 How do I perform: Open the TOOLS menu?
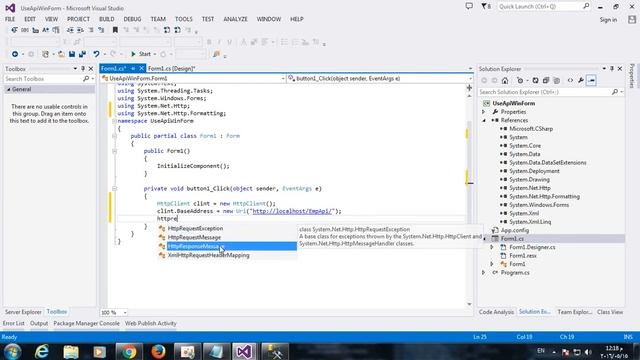[184, 19]
